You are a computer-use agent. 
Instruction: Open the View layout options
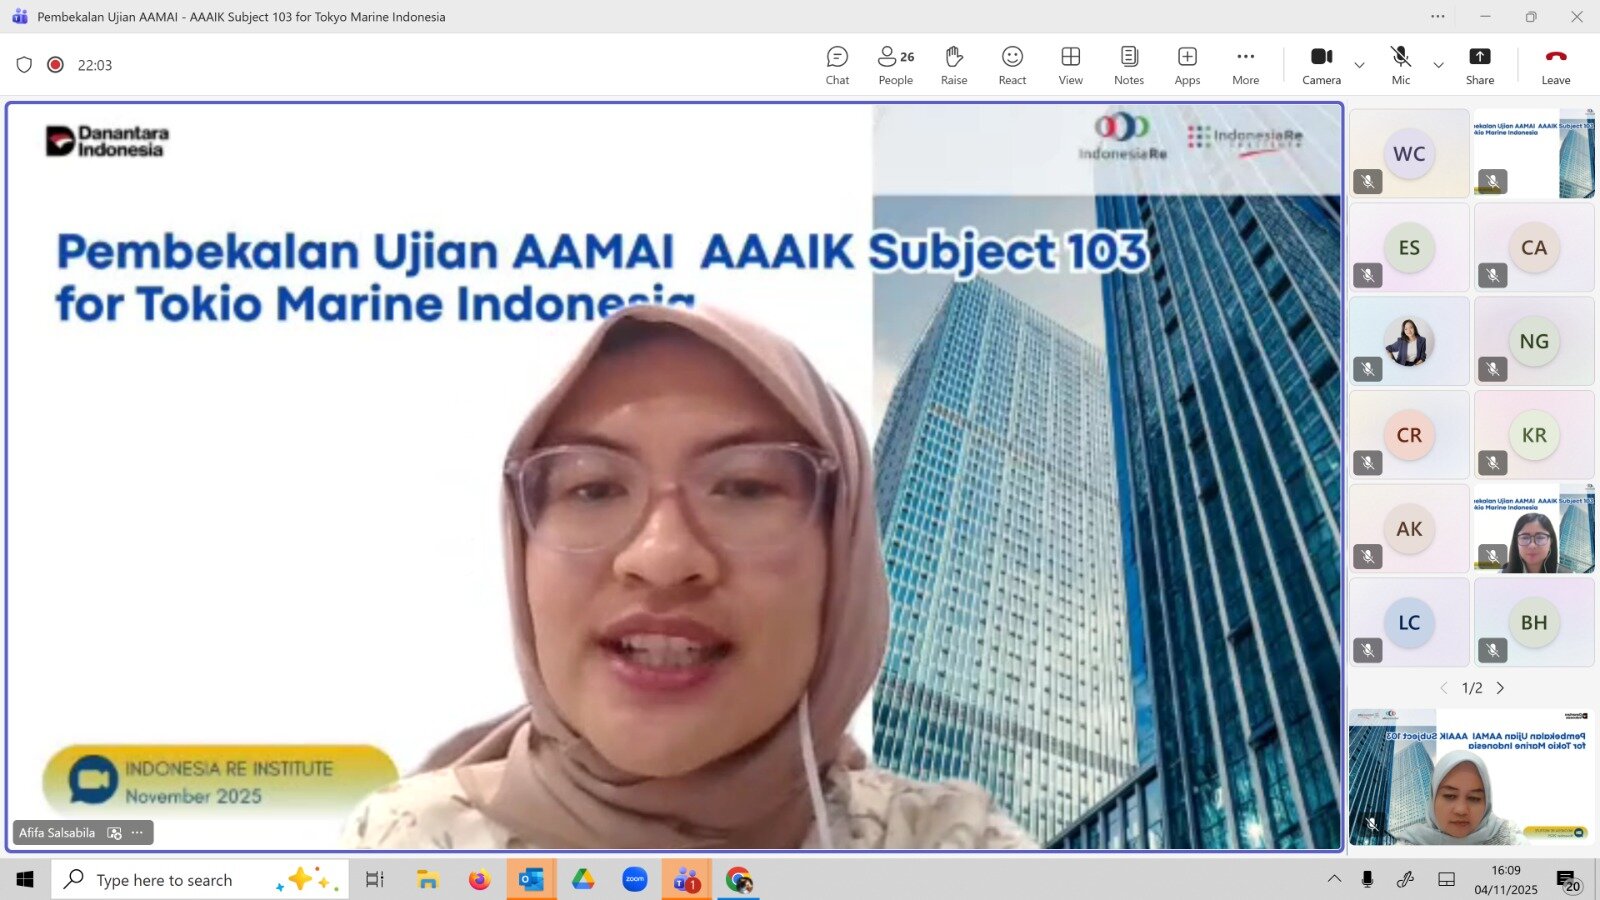[x=1070, y=66]
